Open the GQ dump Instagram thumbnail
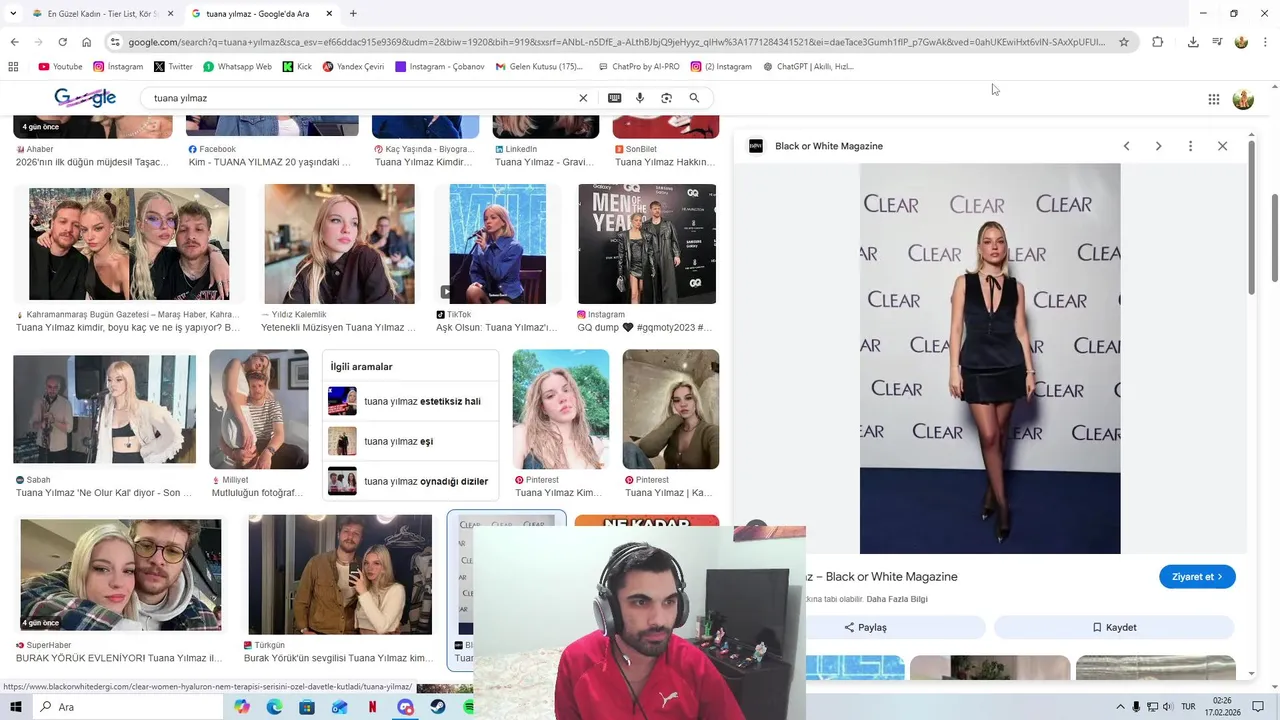Viewport: 1280px width, 720px height. click(x=647, y=244)
